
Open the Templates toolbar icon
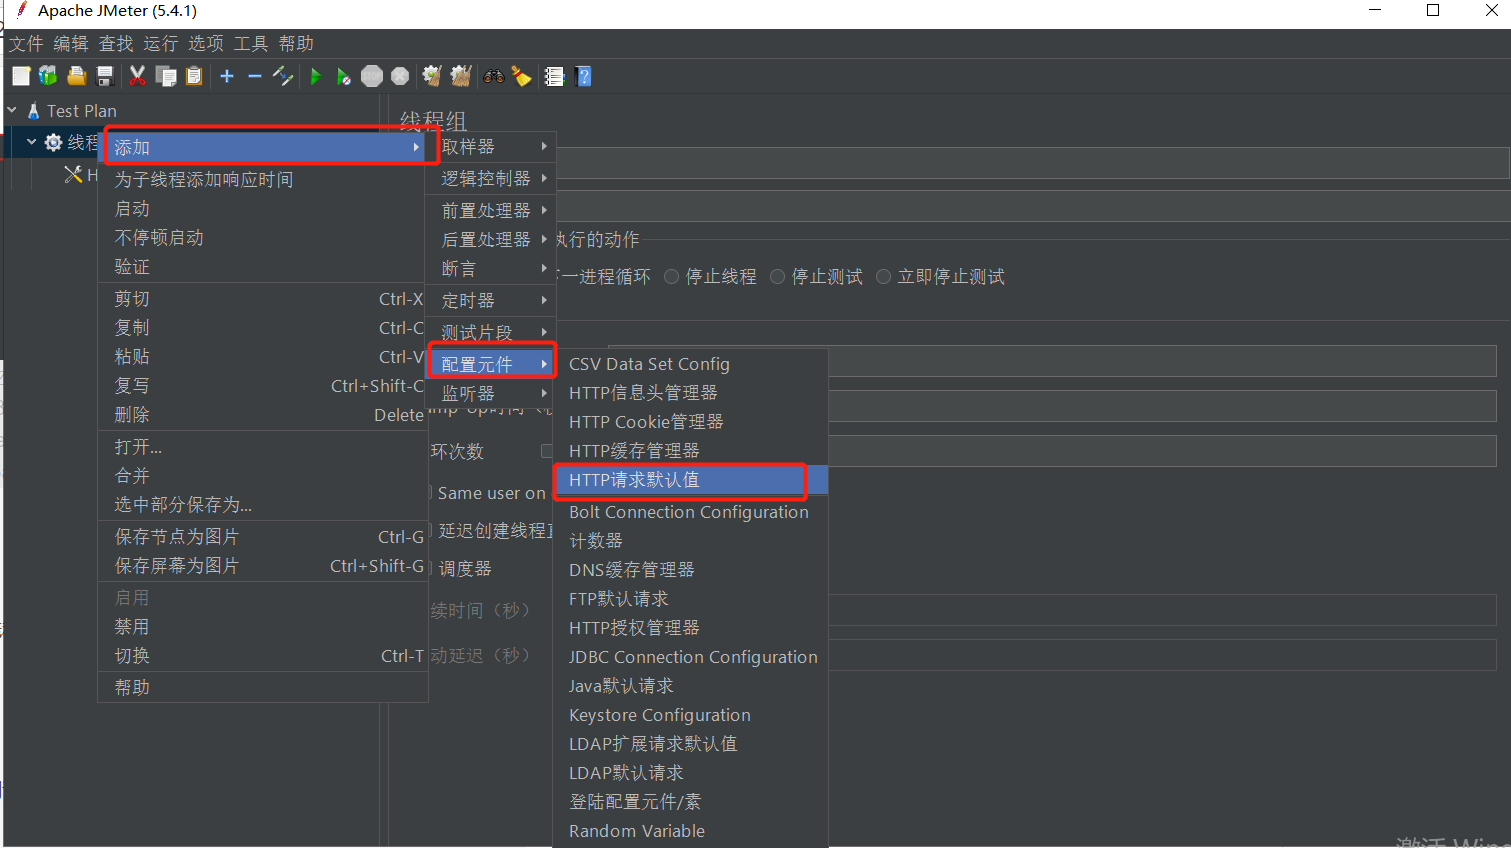click(x=48, y=76)
